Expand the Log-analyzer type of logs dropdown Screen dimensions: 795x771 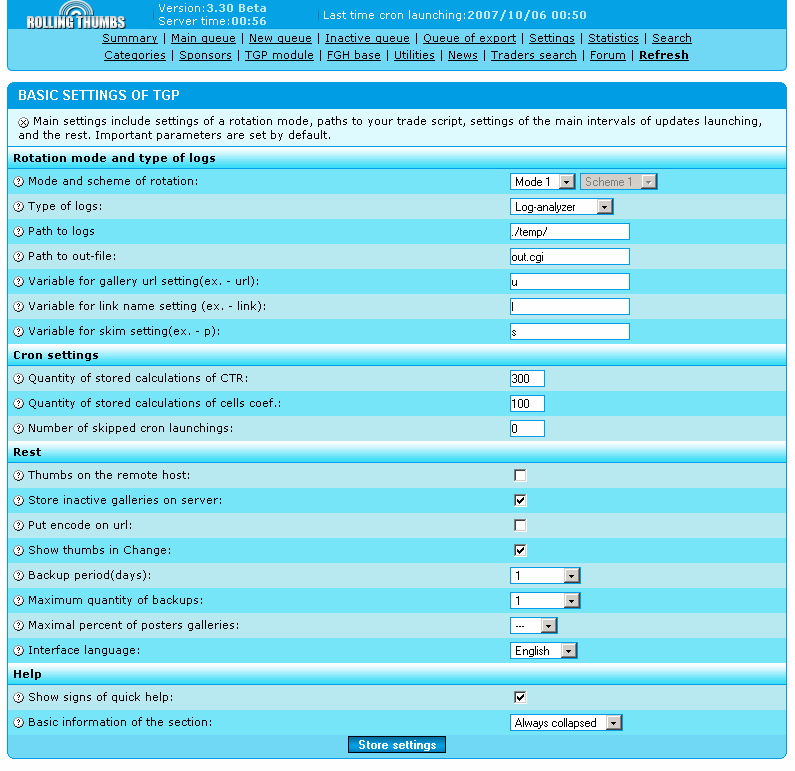pos(562,207)
